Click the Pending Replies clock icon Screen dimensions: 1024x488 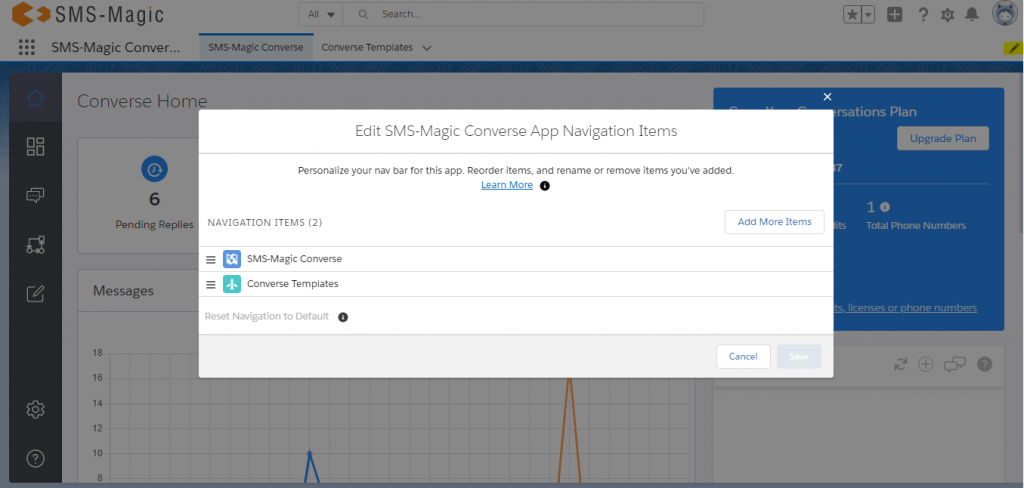[155, 169]
